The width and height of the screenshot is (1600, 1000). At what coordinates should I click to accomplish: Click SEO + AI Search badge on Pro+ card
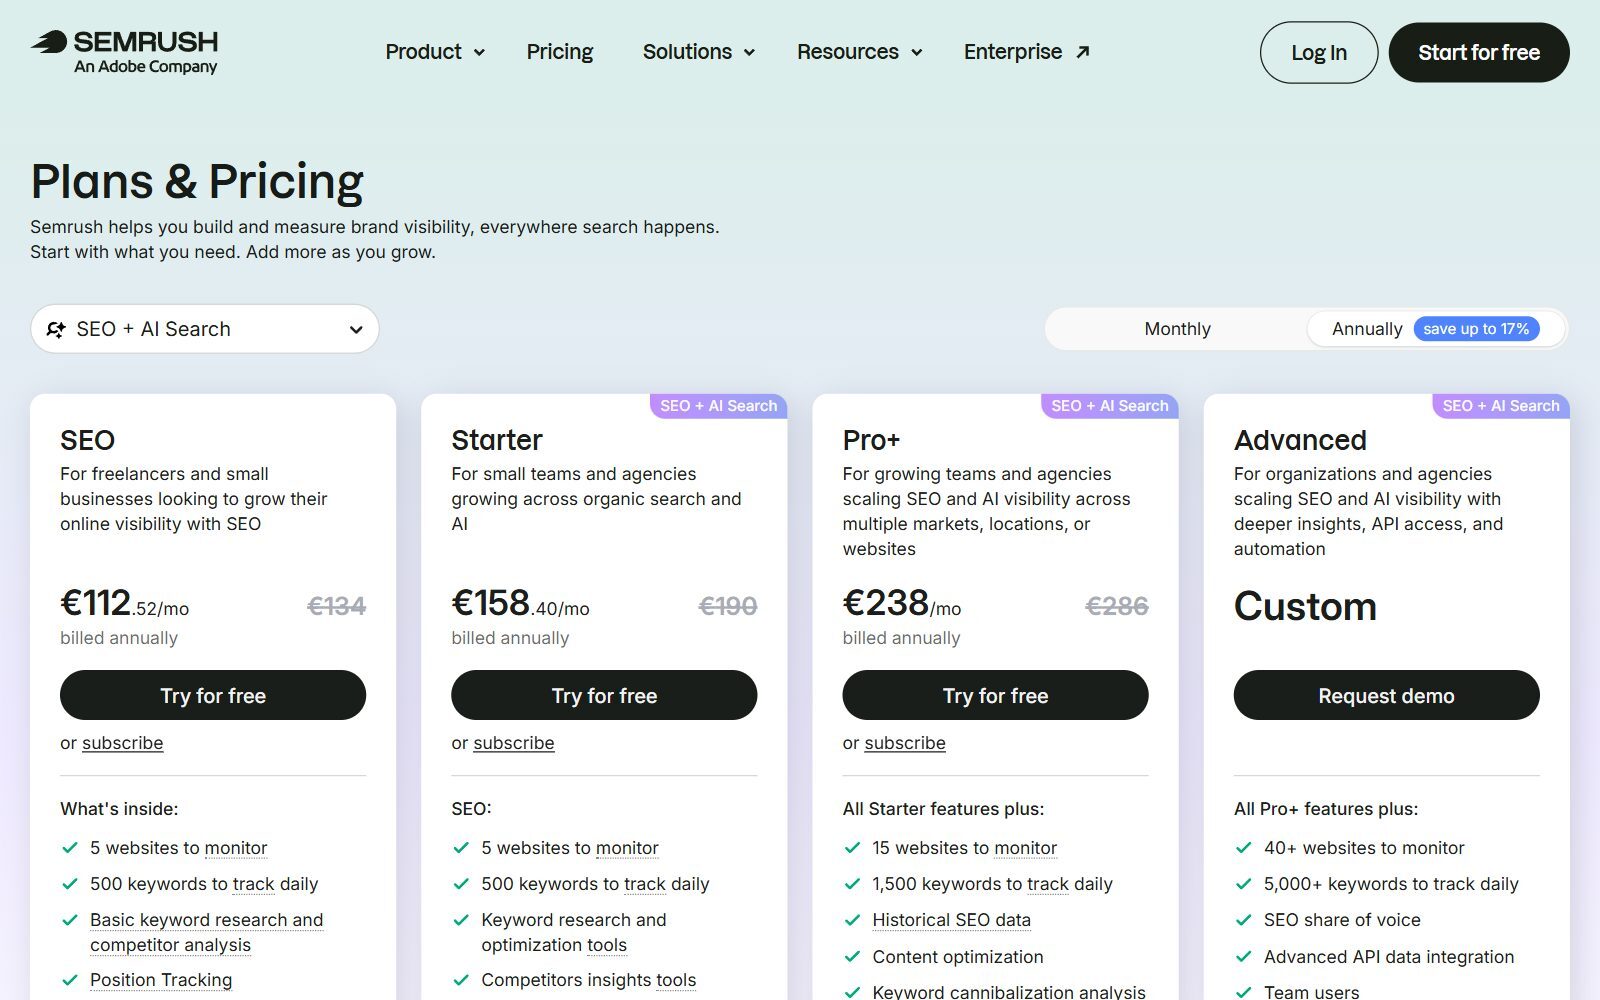[x=1109, y=406]
